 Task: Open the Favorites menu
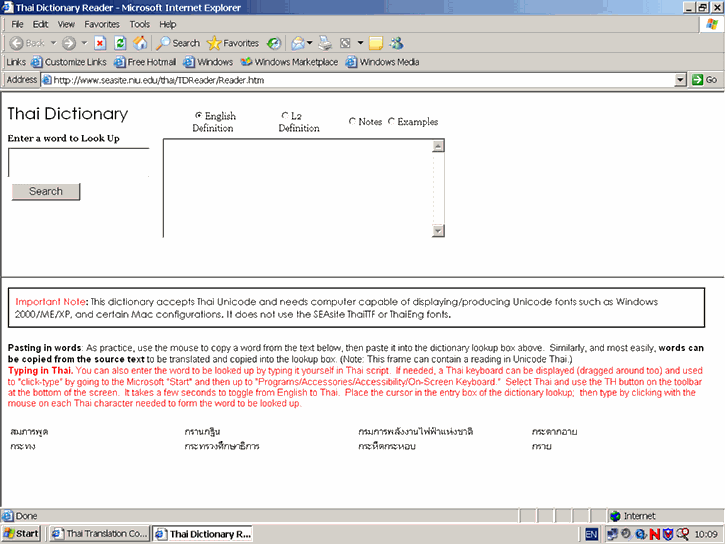[102, 24]
